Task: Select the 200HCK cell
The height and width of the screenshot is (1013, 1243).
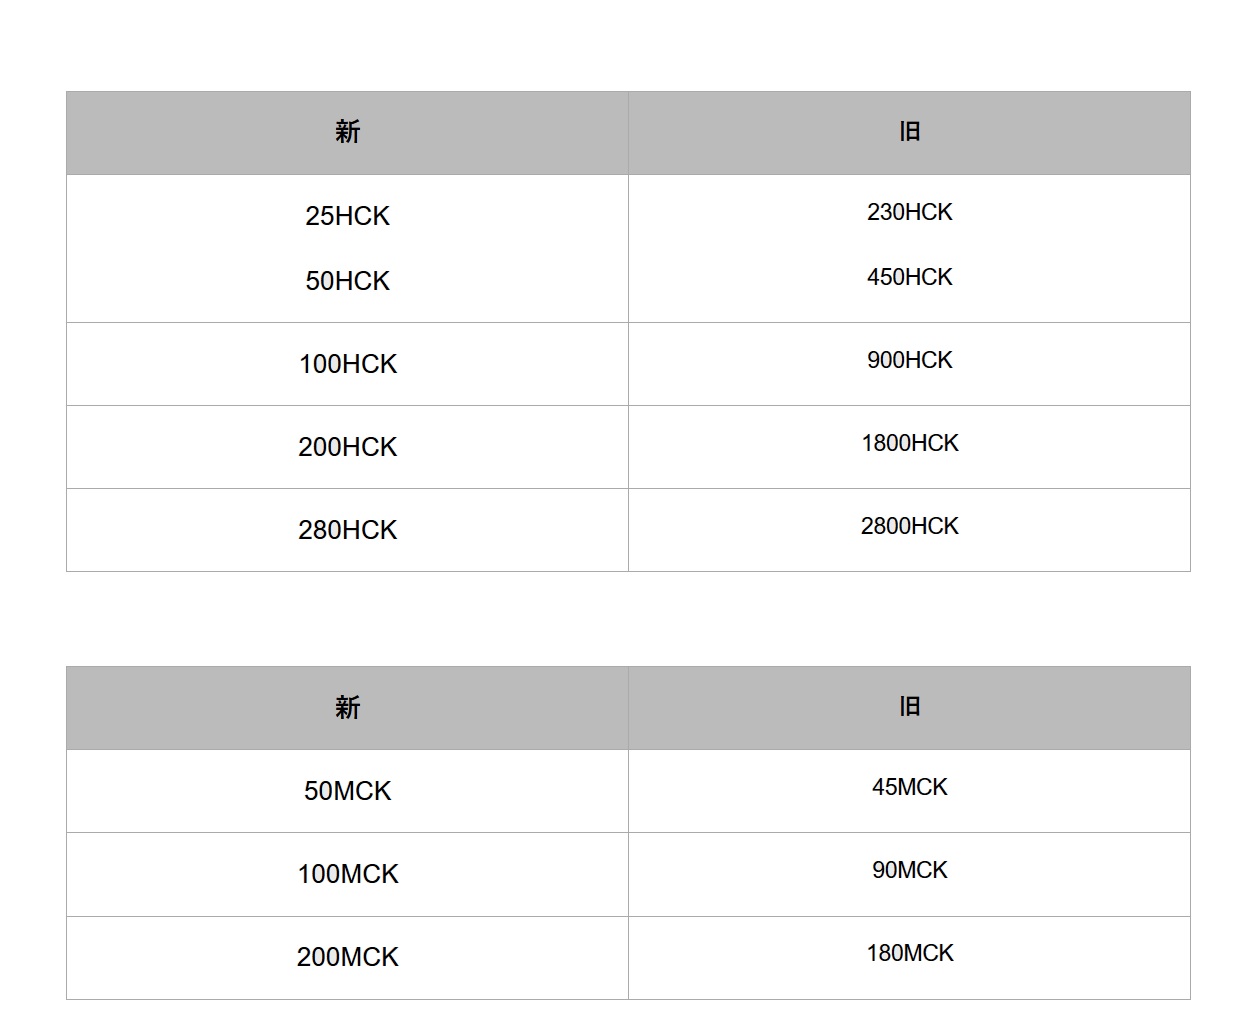Action: tap(347, 447)
